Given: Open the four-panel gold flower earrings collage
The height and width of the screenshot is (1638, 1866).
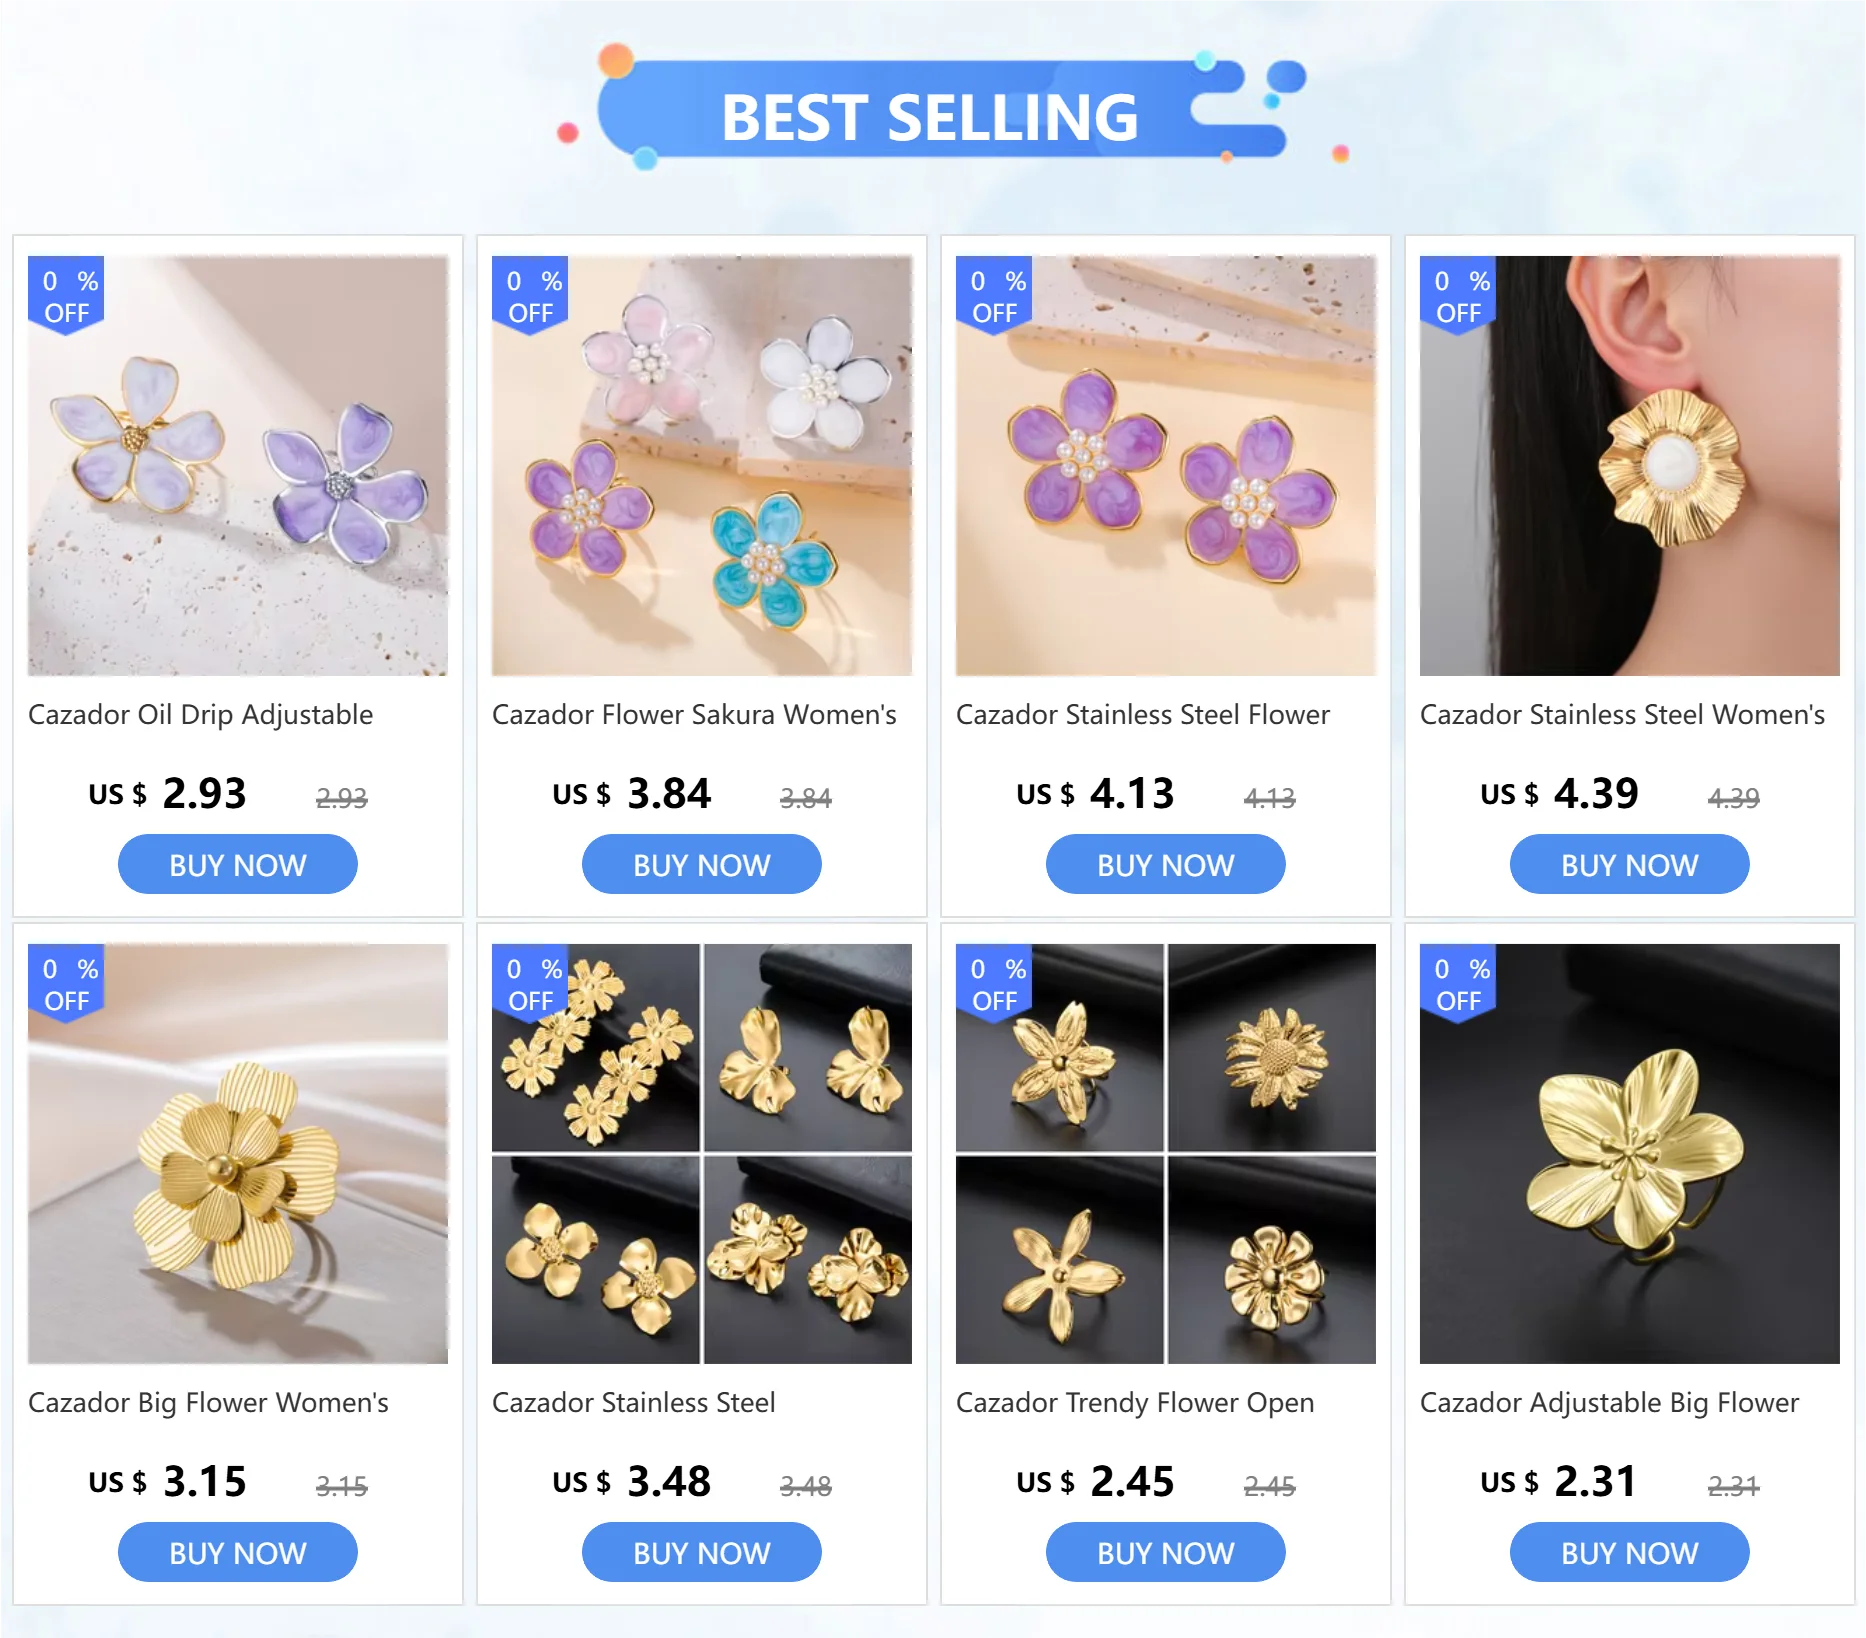Looking at the screenshot, I should click(x=702, y=1154).
